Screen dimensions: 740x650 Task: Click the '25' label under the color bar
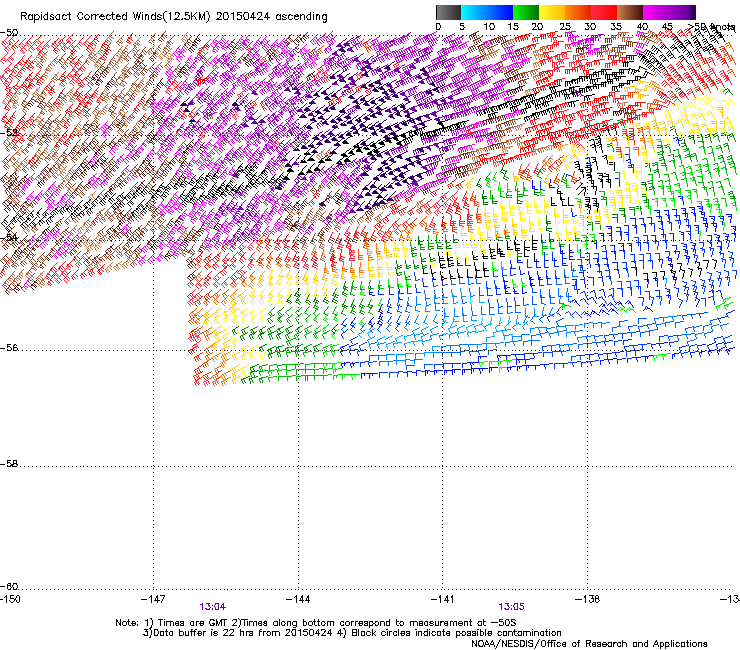coord(565,27)
